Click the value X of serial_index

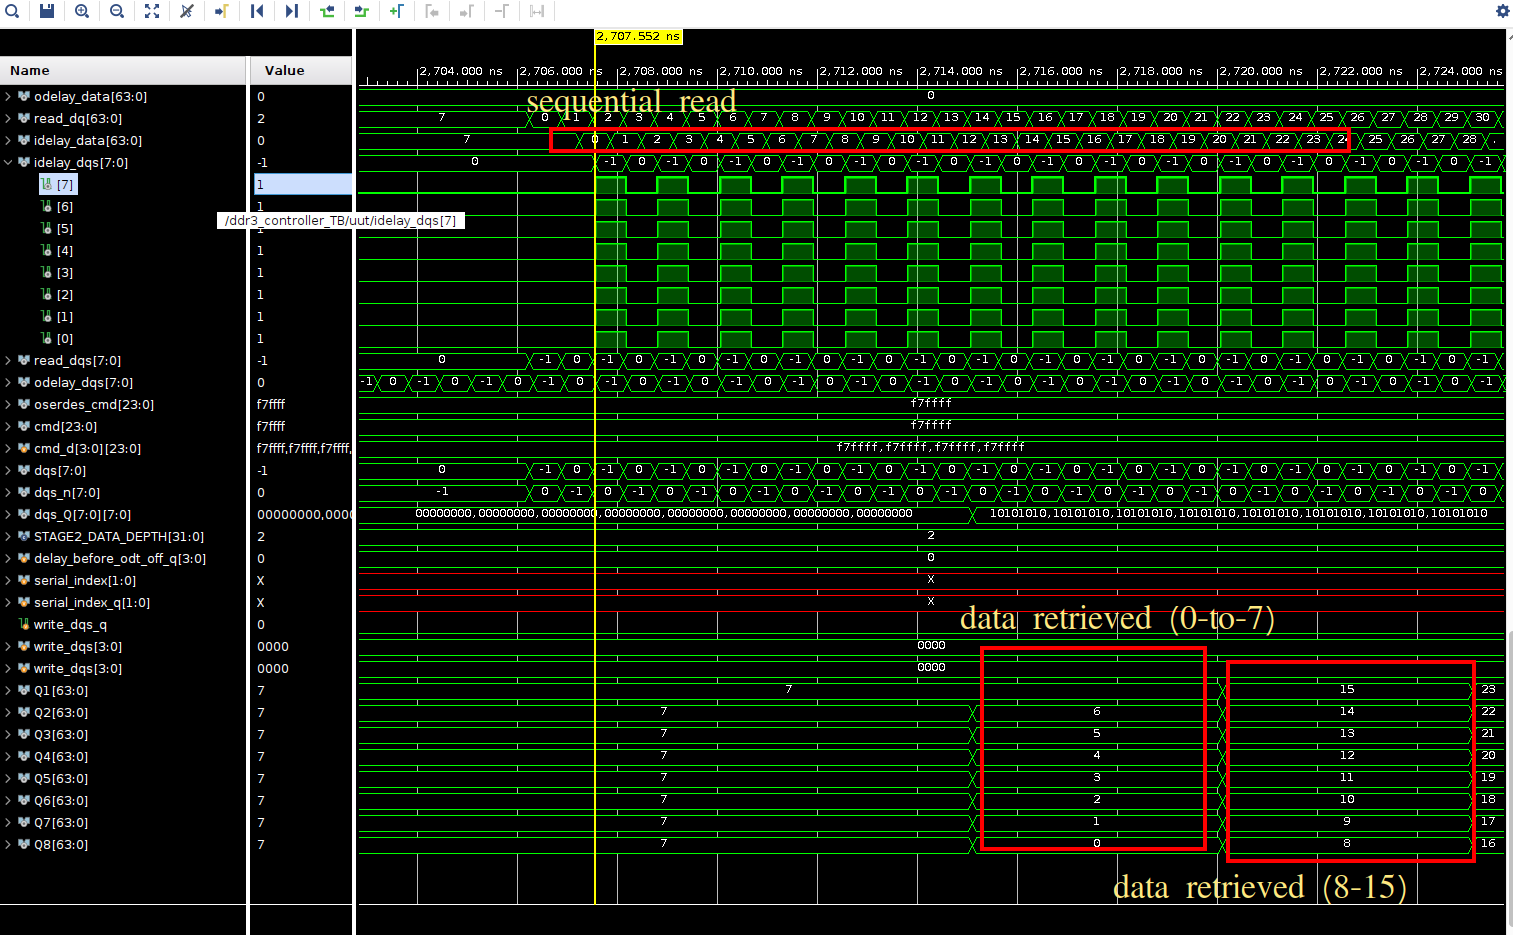tap(261, 581)
